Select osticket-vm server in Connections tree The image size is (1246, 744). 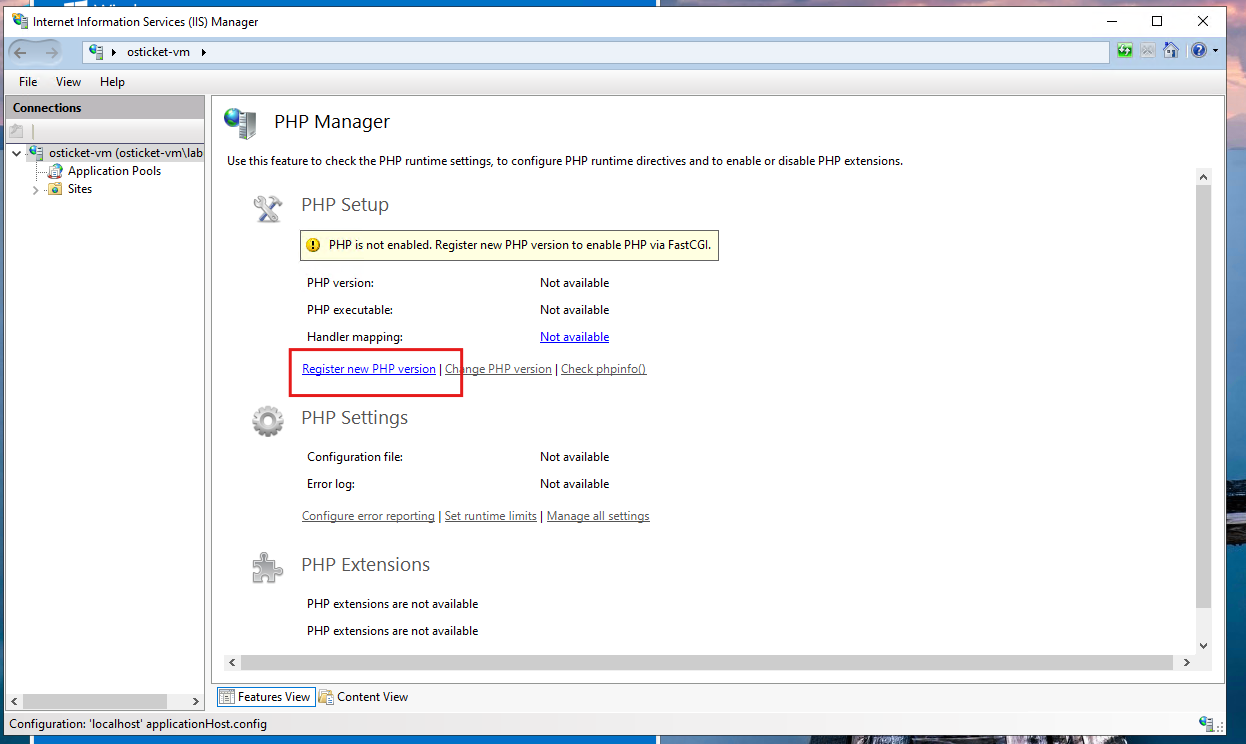click(125, 153)
